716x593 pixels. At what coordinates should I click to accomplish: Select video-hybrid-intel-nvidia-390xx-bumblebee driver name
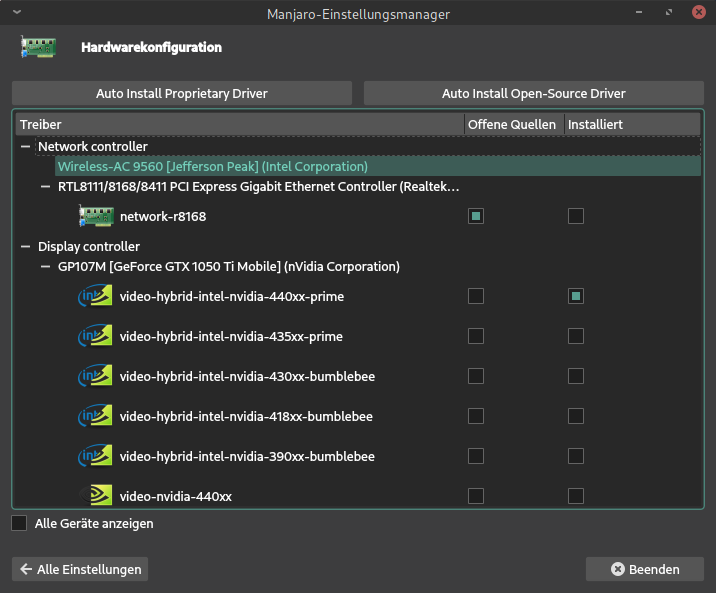(x=247, y=457)
